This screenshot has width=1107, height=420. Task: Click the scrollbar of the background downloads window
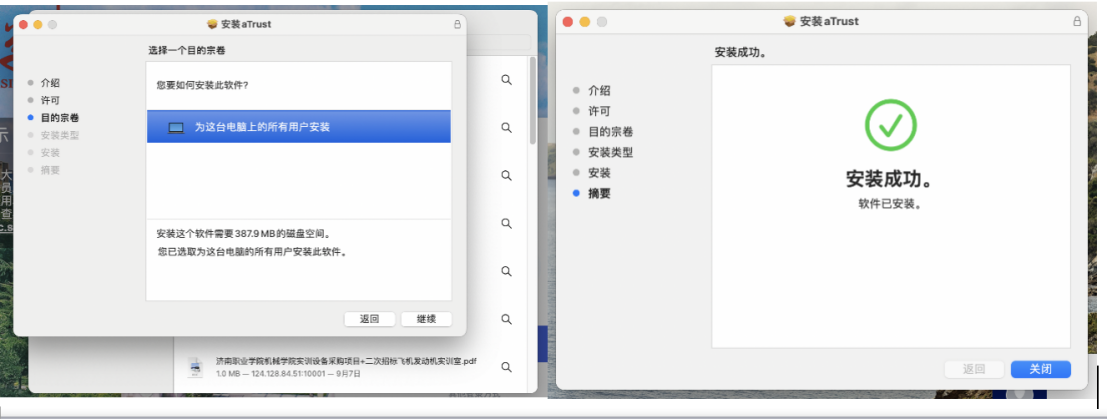pos(532,101)
